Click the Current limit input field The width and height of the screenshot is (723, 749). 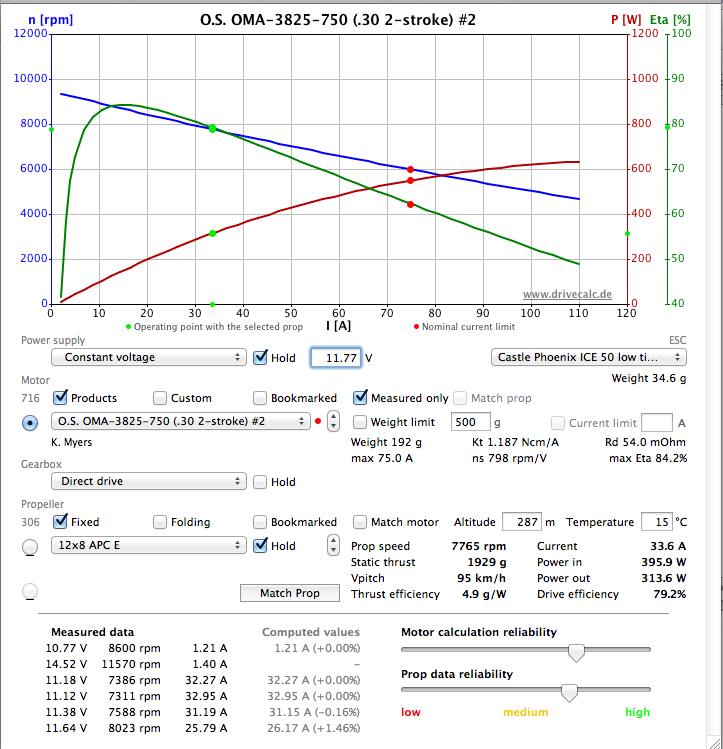(x=657, y=423)
